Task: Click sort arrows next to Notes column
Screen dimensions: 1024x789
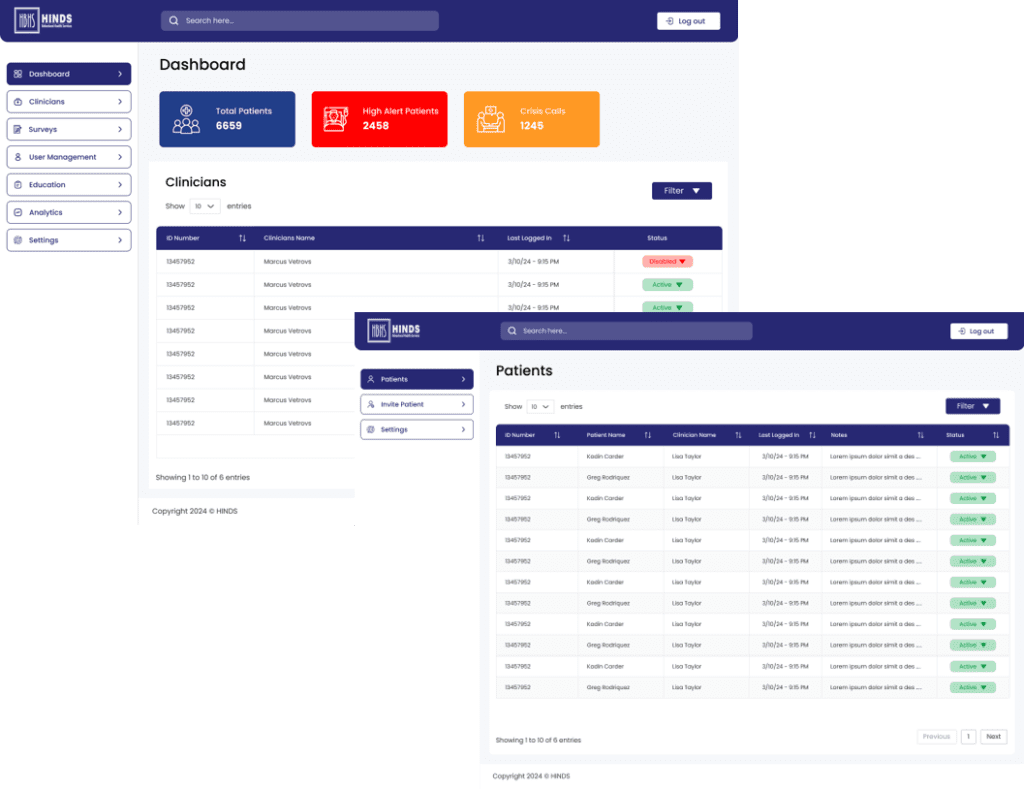Action: (x=920, y=435)
